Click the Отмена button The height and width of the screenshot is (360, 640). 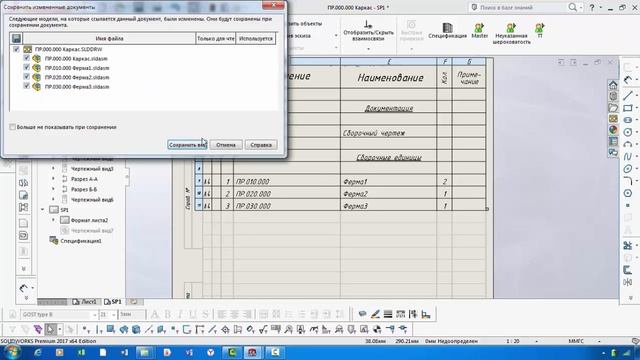[226, 145]
